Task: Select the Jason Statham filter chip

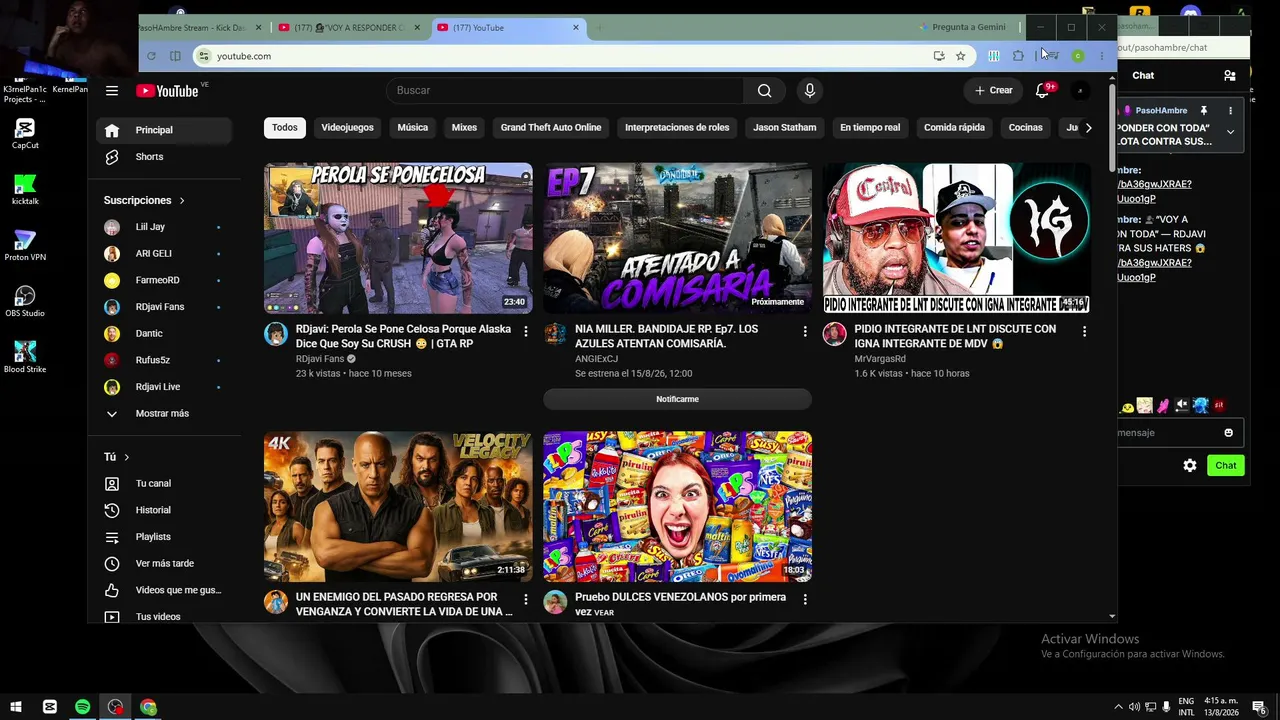Action: coord(785,128)
